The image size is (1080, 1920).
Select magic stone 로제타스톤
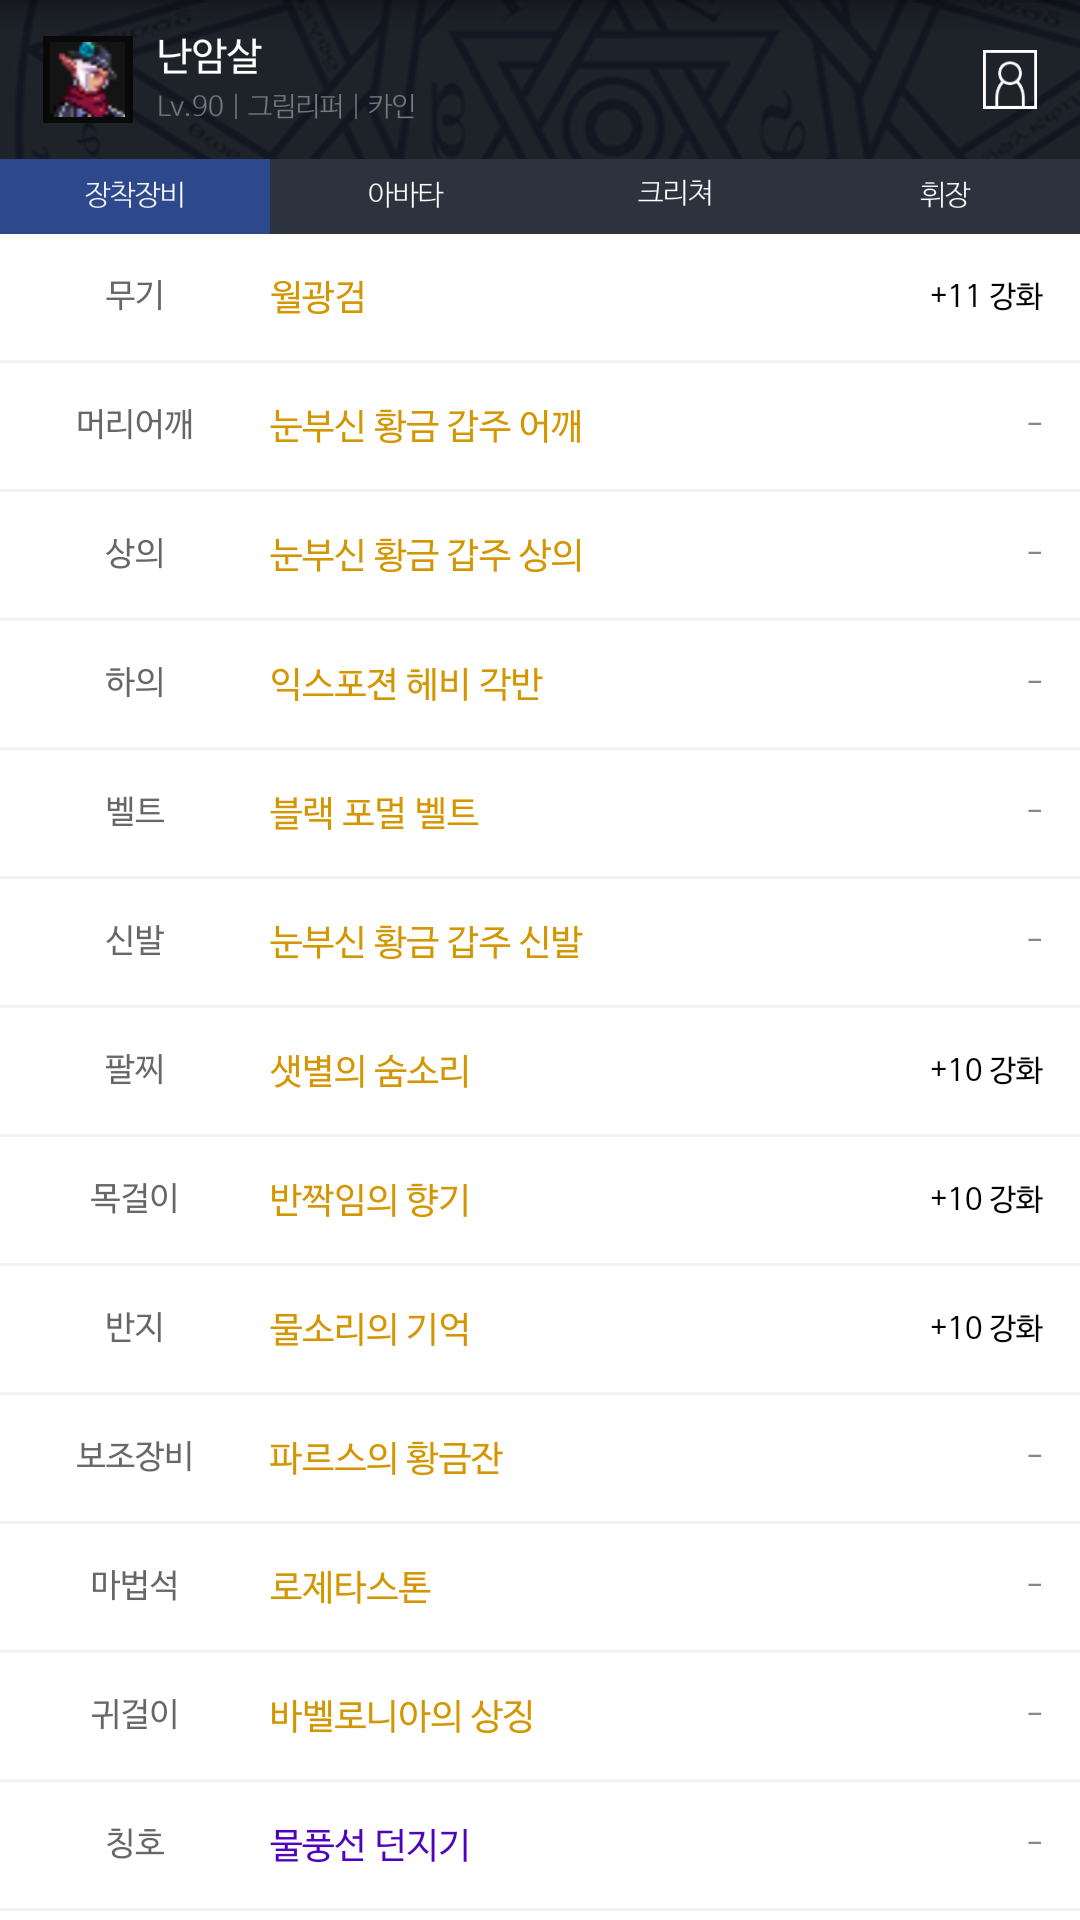point(350,1587)
